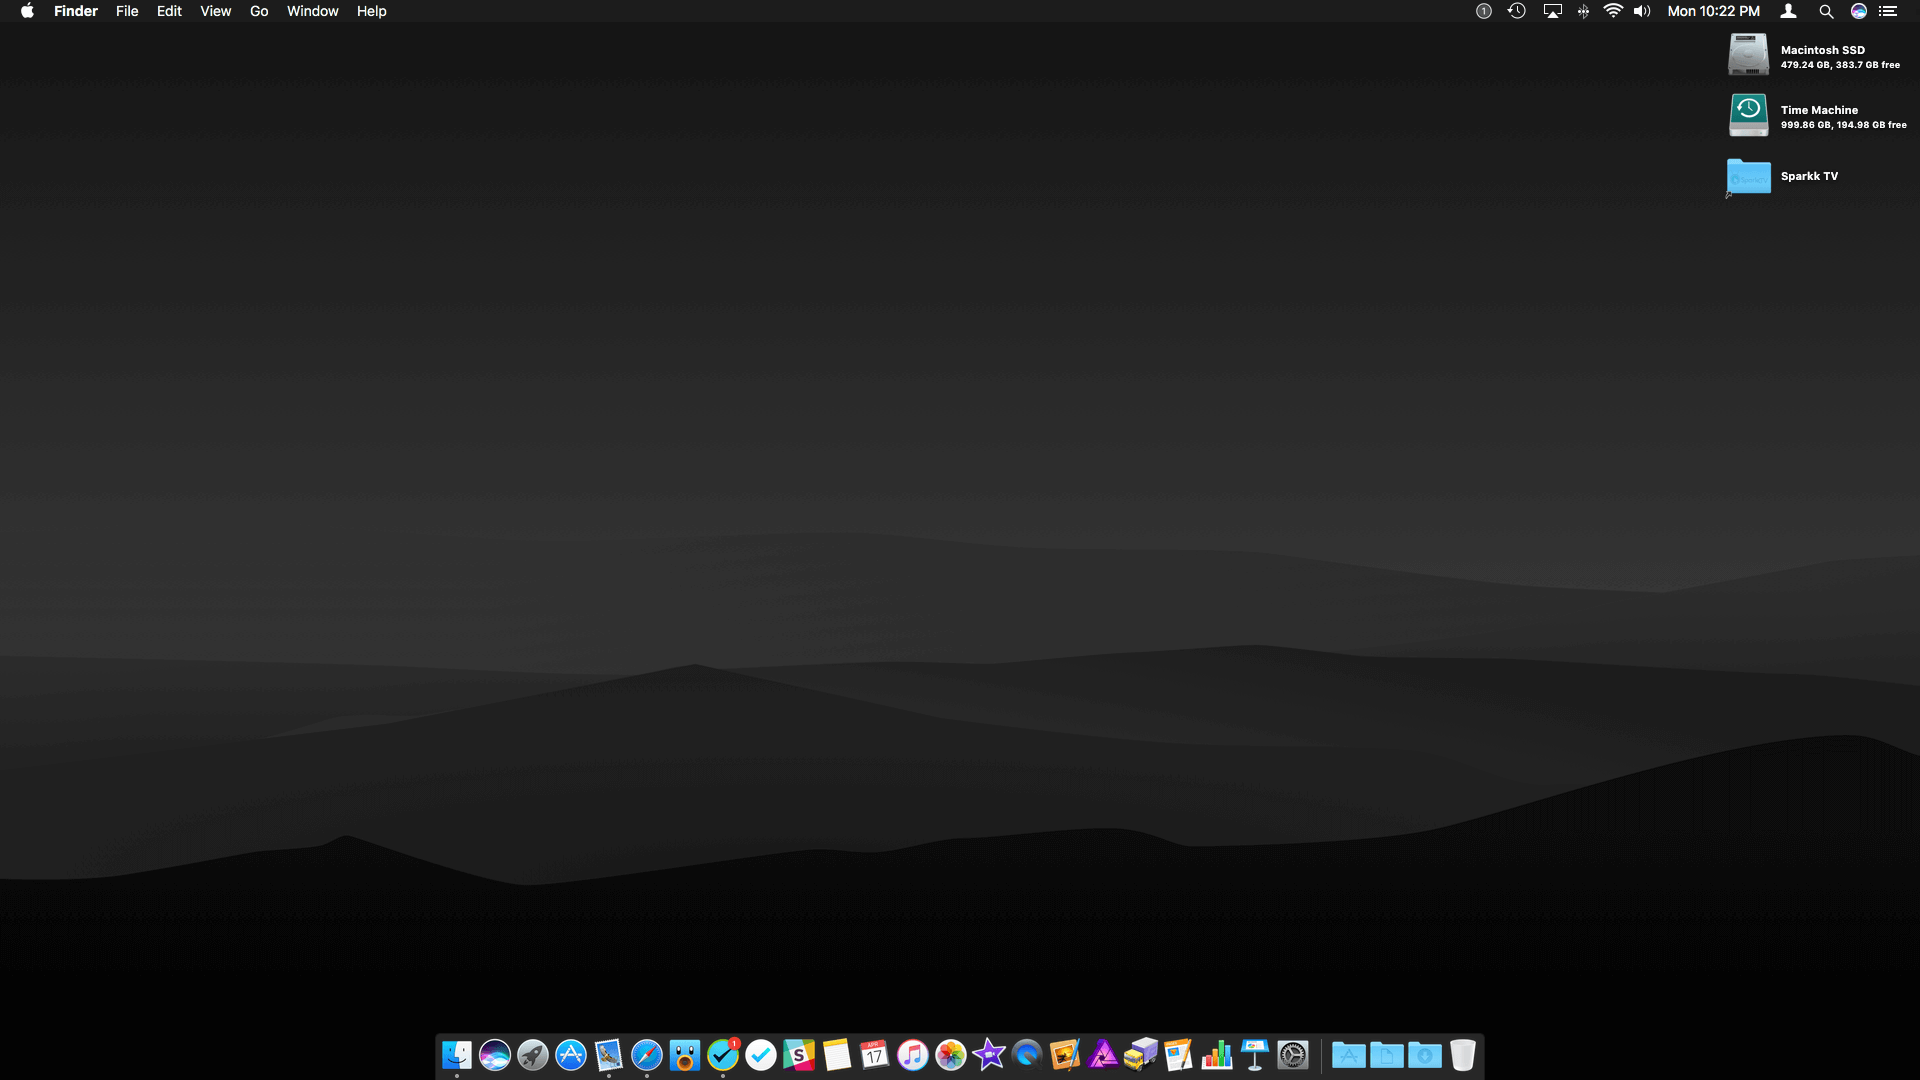Launch Slack from the dock
The height and width of the screenshot is (1080, 1920).
[x=799, y=1055]
